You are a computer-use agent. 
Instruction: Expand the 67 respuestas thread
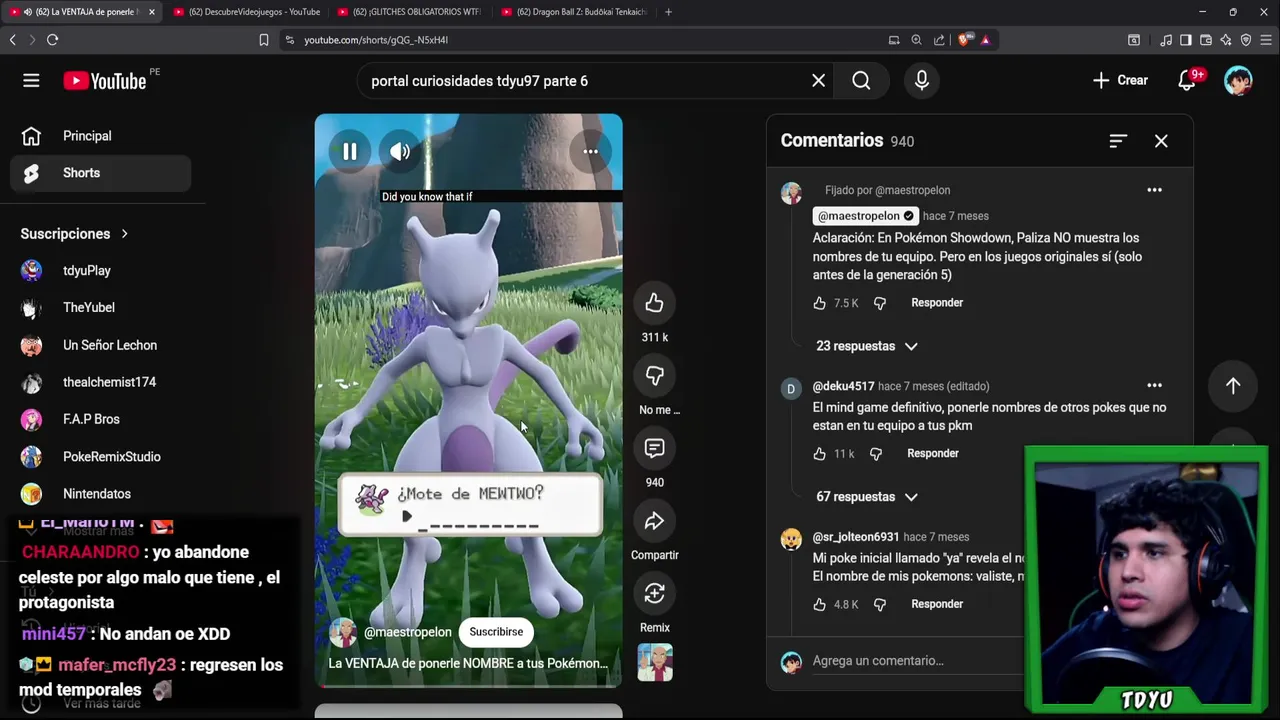tap(866, 497)
